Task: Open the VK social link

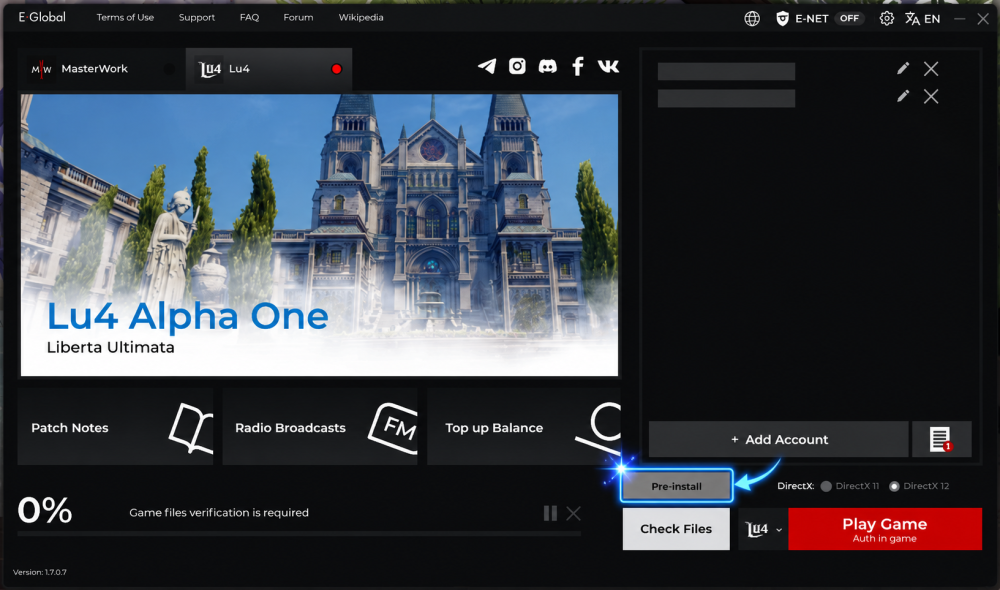Action: (x=608, y=66)
